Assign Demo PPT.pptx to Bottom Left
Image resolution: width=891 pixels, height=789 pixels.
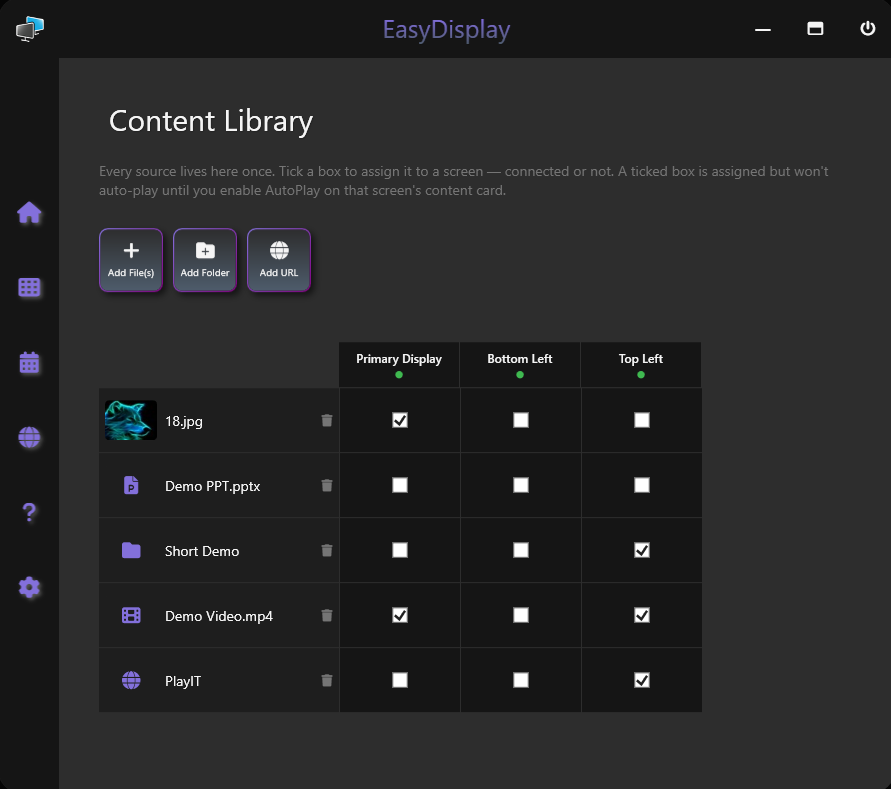point(521,485)
